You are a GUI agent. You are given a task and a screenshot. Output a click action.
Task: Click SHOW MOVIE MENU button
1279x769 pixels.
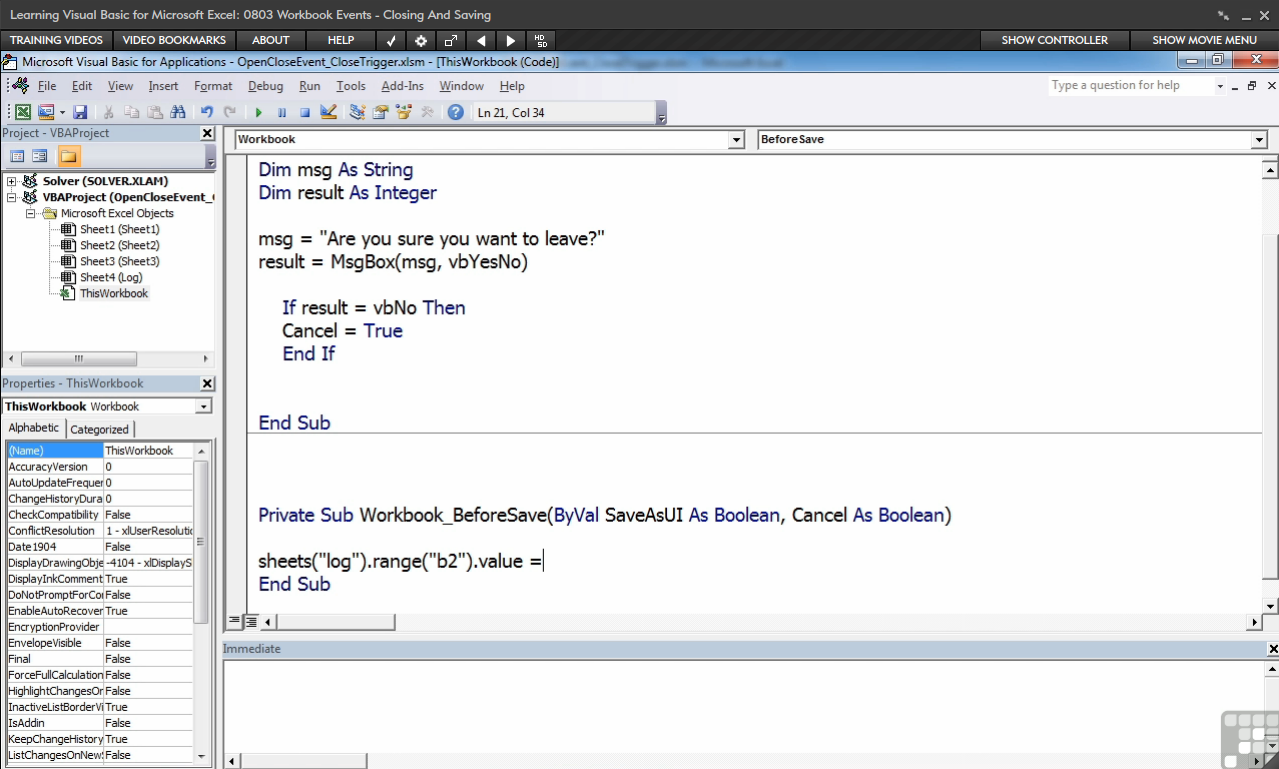[x=1204, y=40]
